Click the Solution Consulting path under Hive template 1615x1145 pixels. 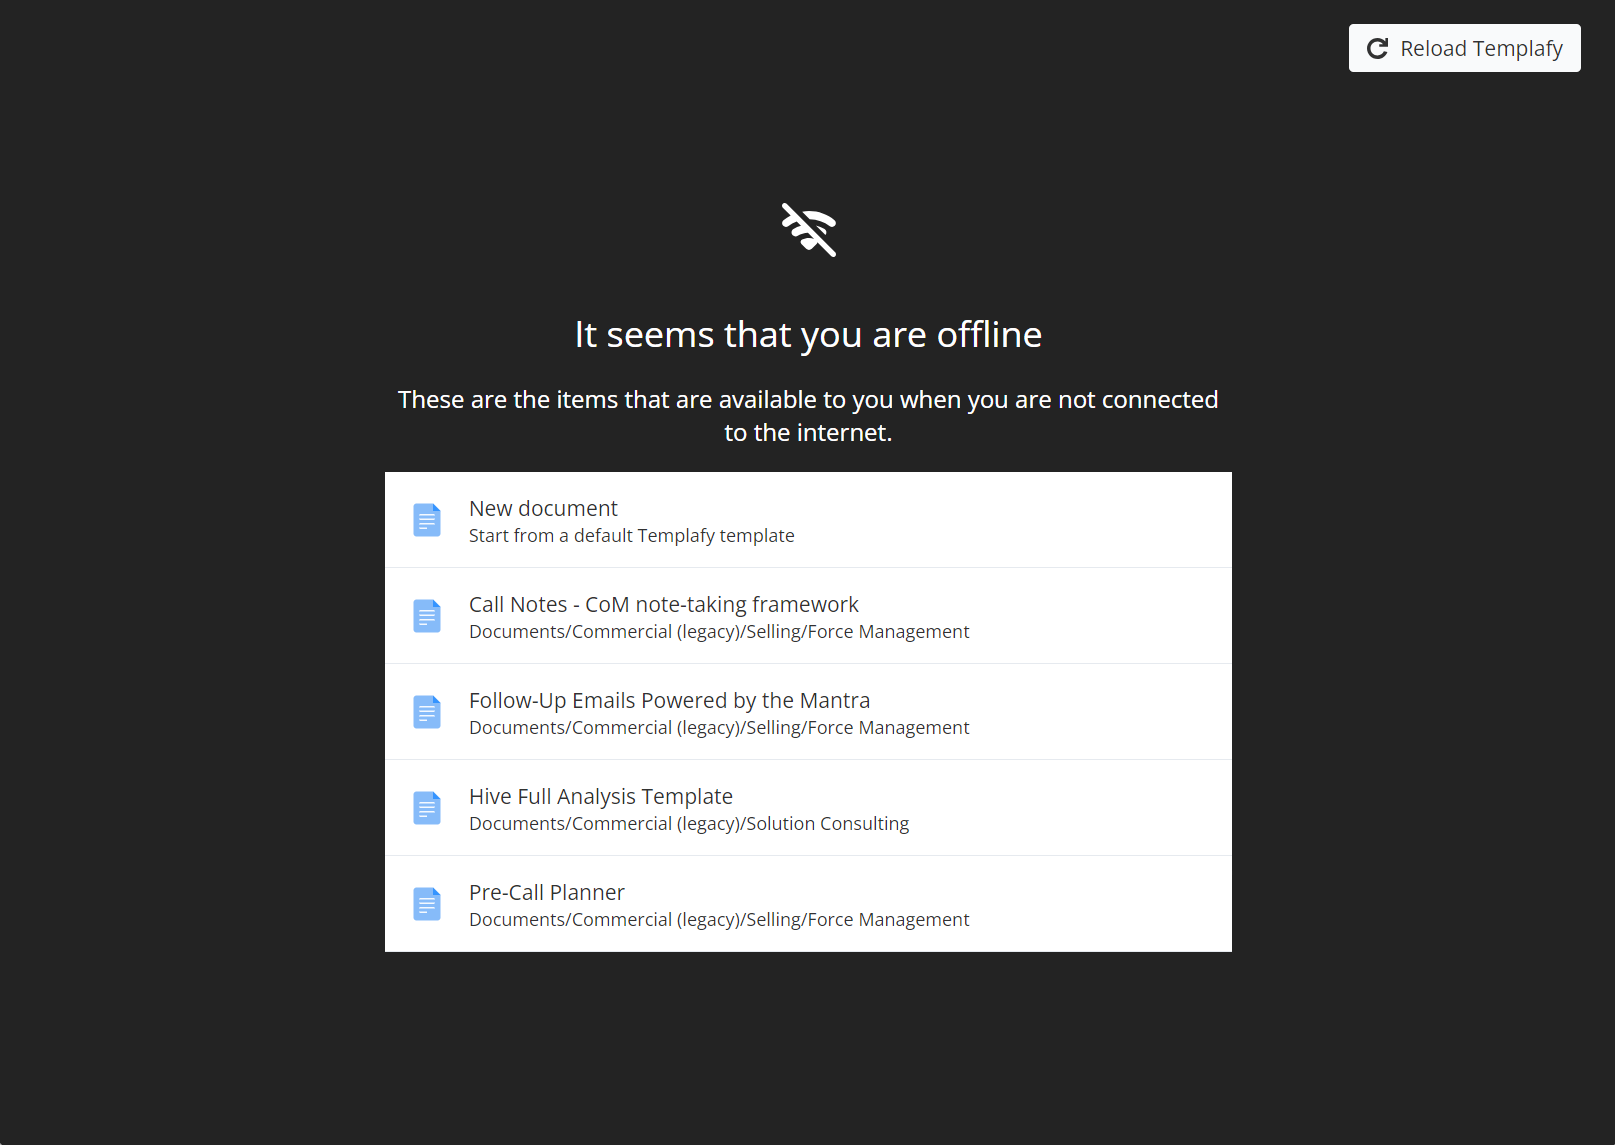click(x=689, y=824)
